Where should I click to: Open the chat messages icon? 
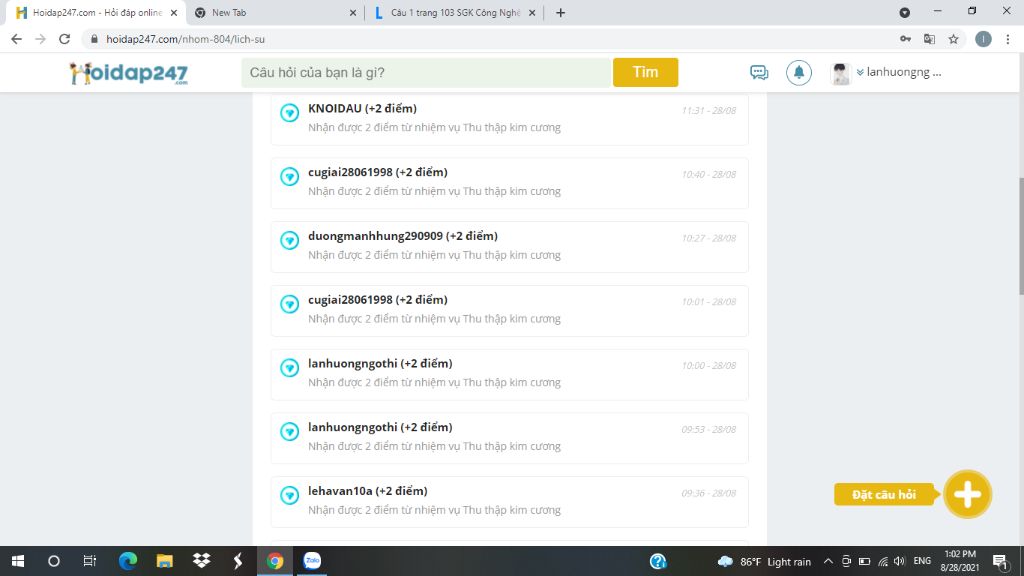[759, 72]
